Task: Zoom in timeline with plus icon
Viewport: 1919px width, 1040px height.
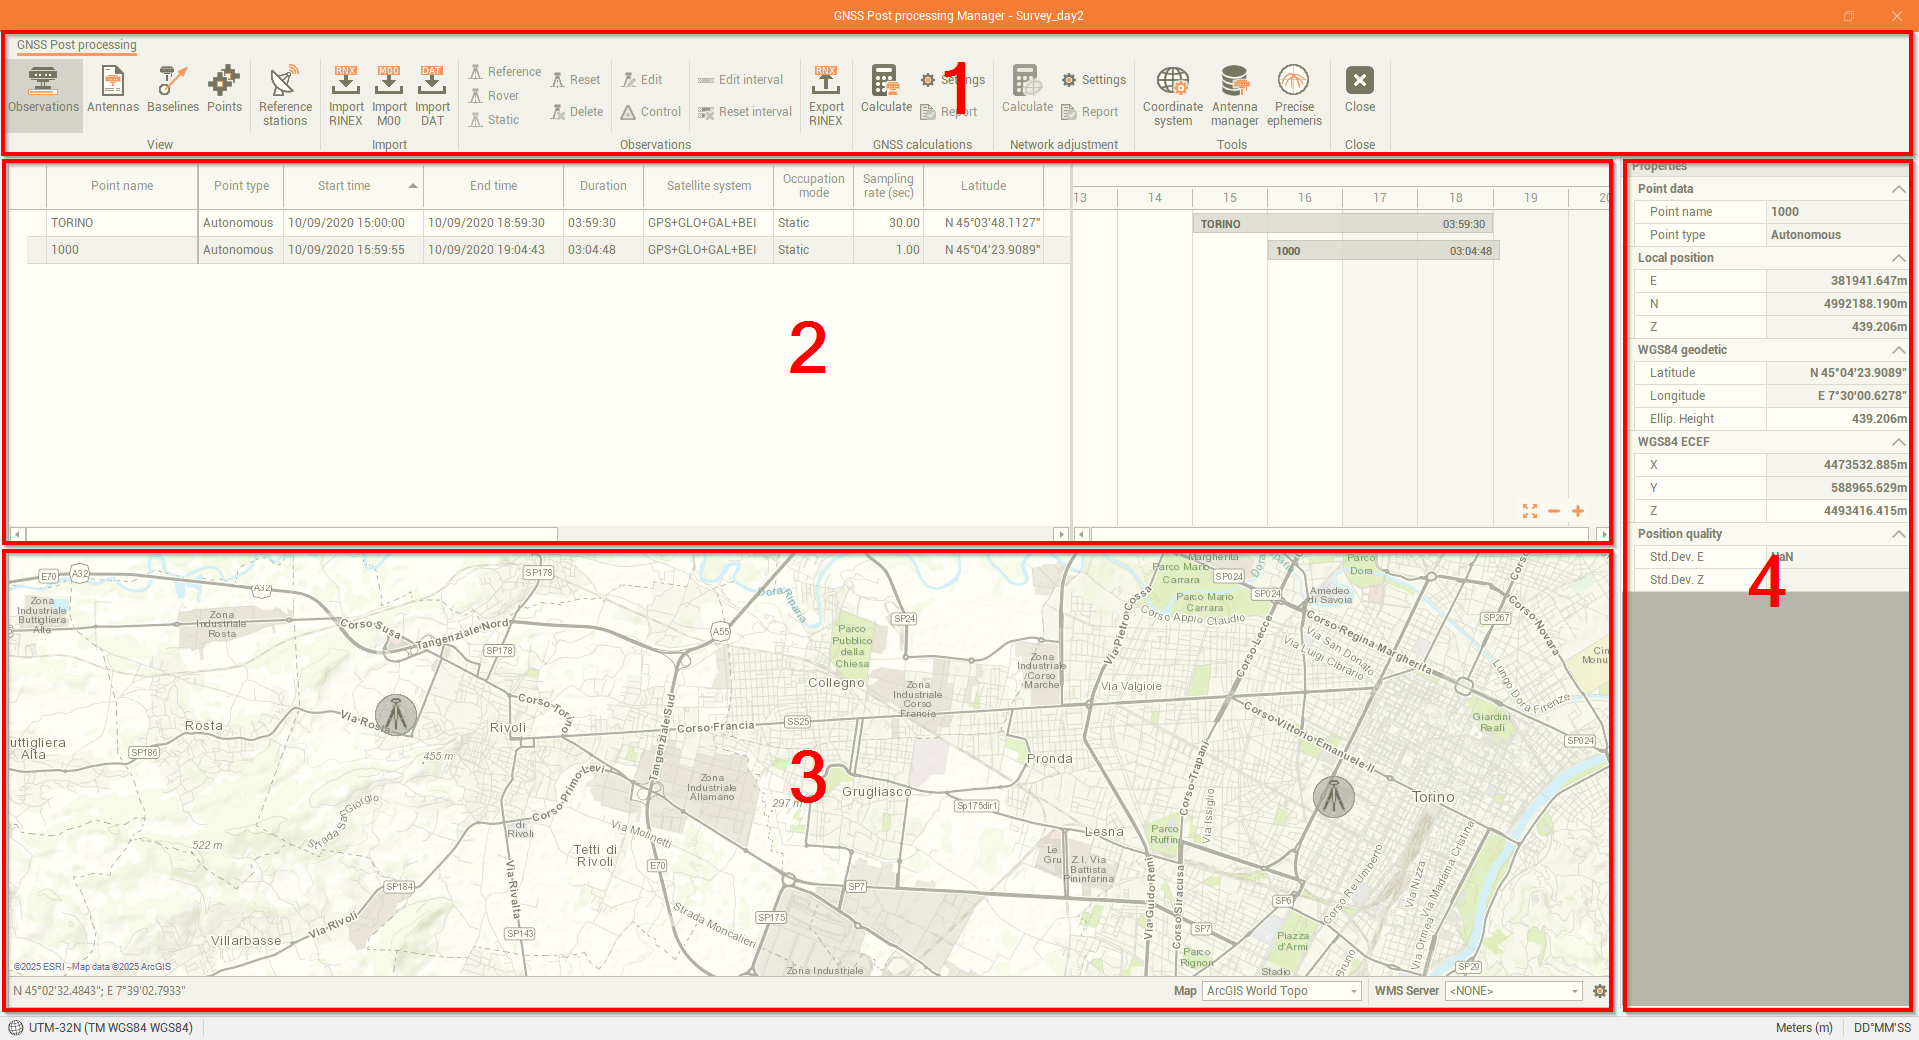Action: pos(1578,511)
